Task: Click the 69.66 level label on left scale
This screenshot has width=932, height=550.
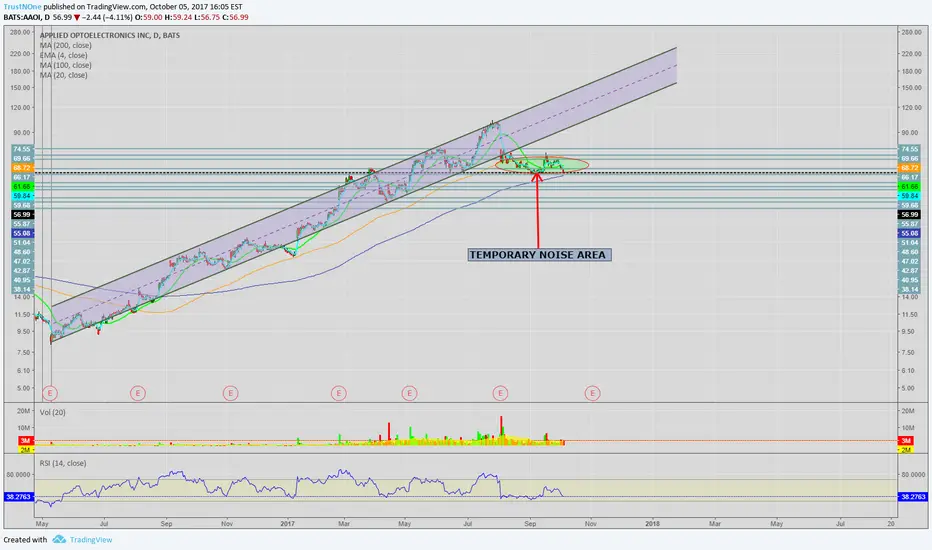Action: (22, 159)
